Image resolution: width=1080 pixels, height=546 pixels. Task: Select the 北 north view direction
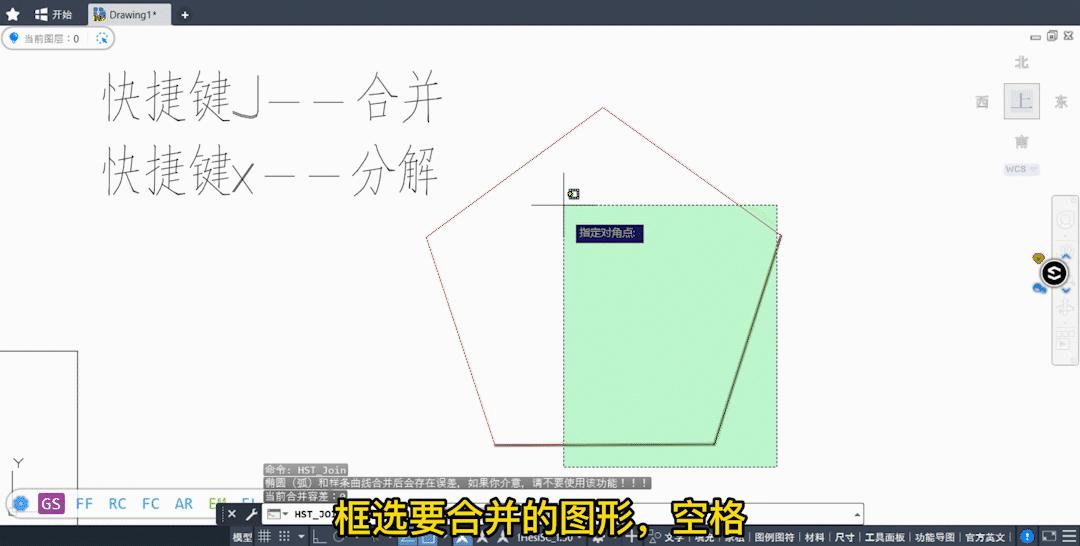coord(1021,63)
